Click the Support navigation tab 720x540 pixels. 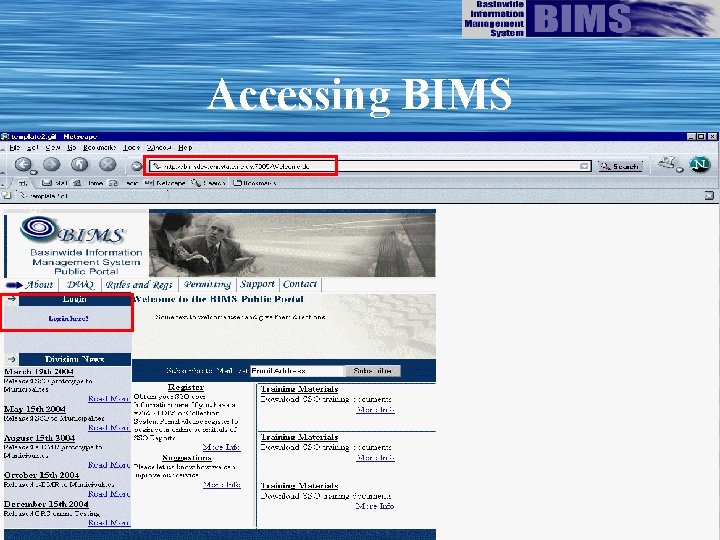click(257, 284)
